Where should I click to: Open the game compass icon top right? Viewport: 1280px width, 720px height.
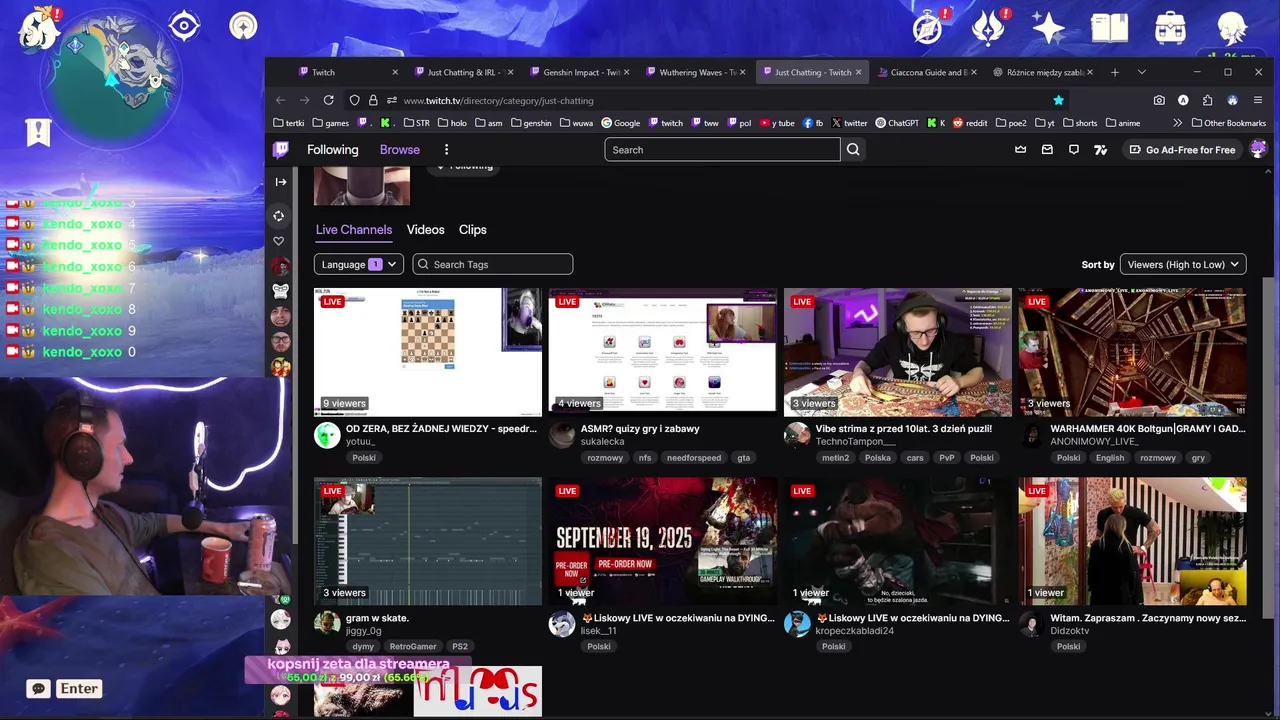coord(928,27)
